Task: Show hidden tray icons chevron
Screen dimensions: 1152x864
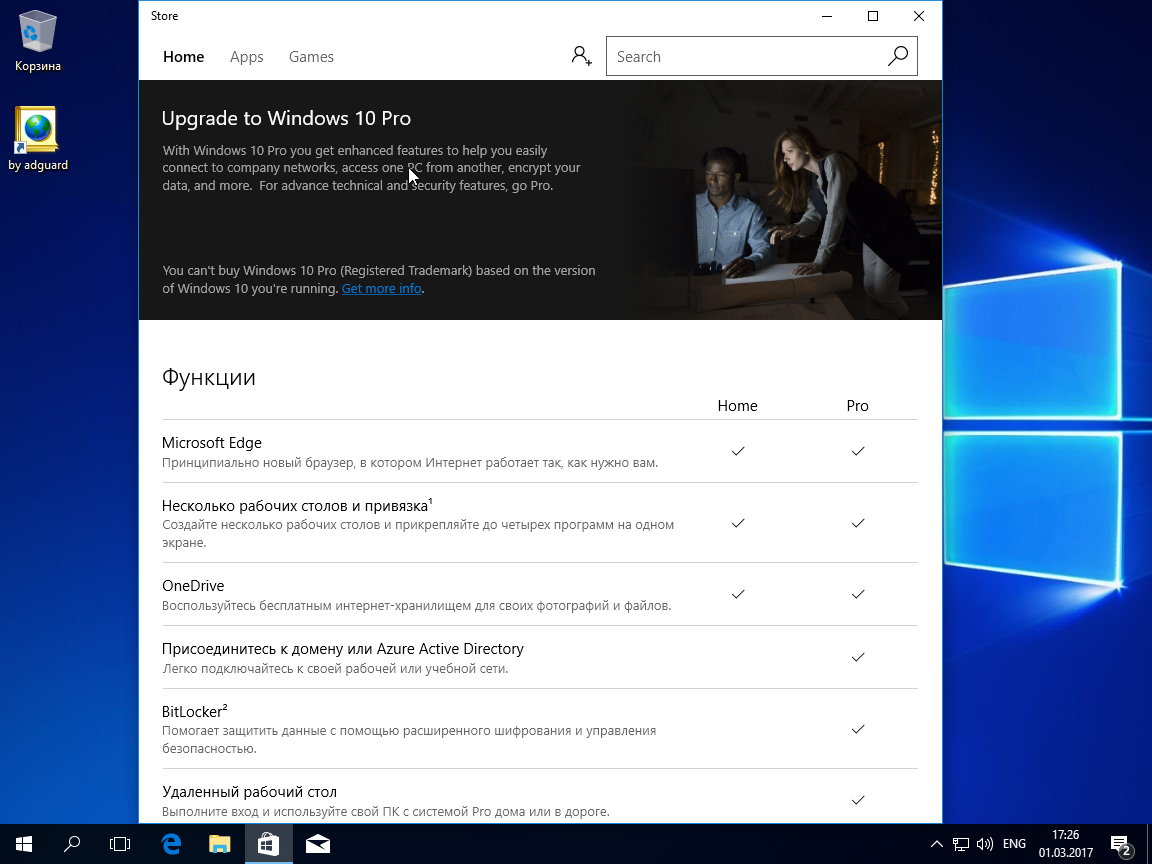Action: coord(937,844)
